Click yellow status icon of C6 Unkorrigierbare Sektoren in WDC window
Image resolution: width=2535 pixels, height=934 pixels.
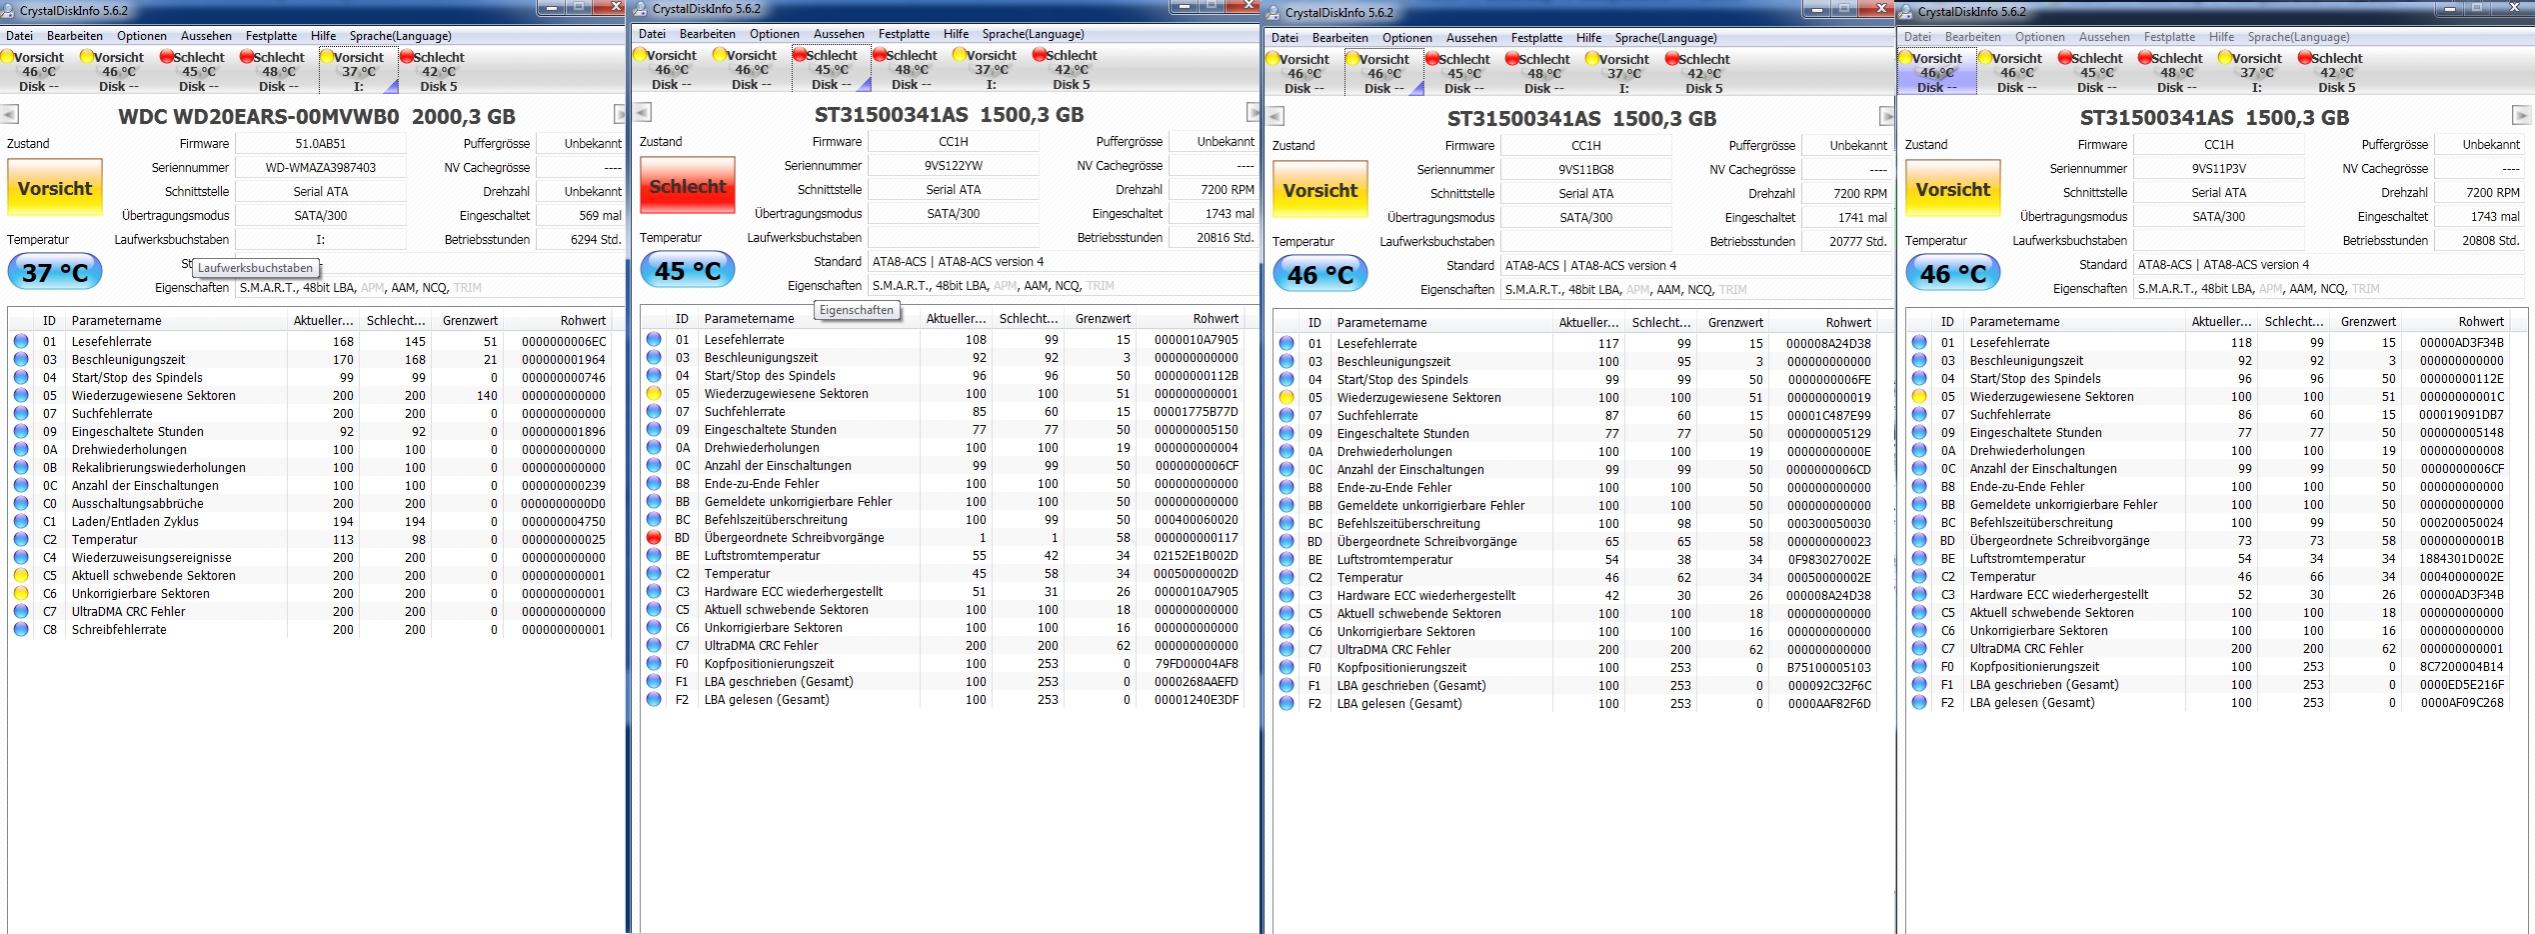pyautogui.click(x=21, y=593)
